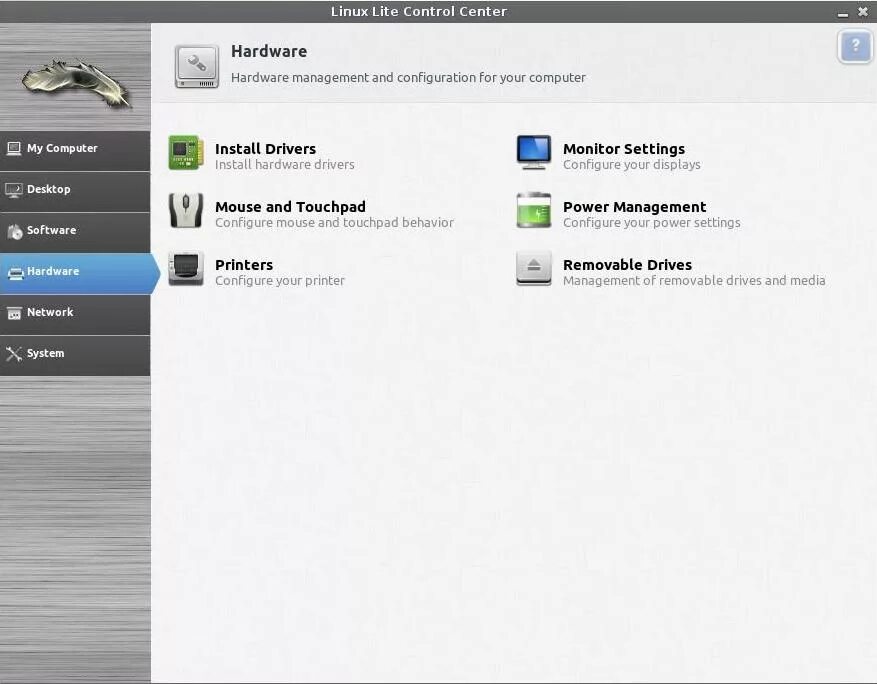The height and width of the screenshot is (684, 877).
Task: Click the Monitor Settings display icon
Action: coord(534,152)
